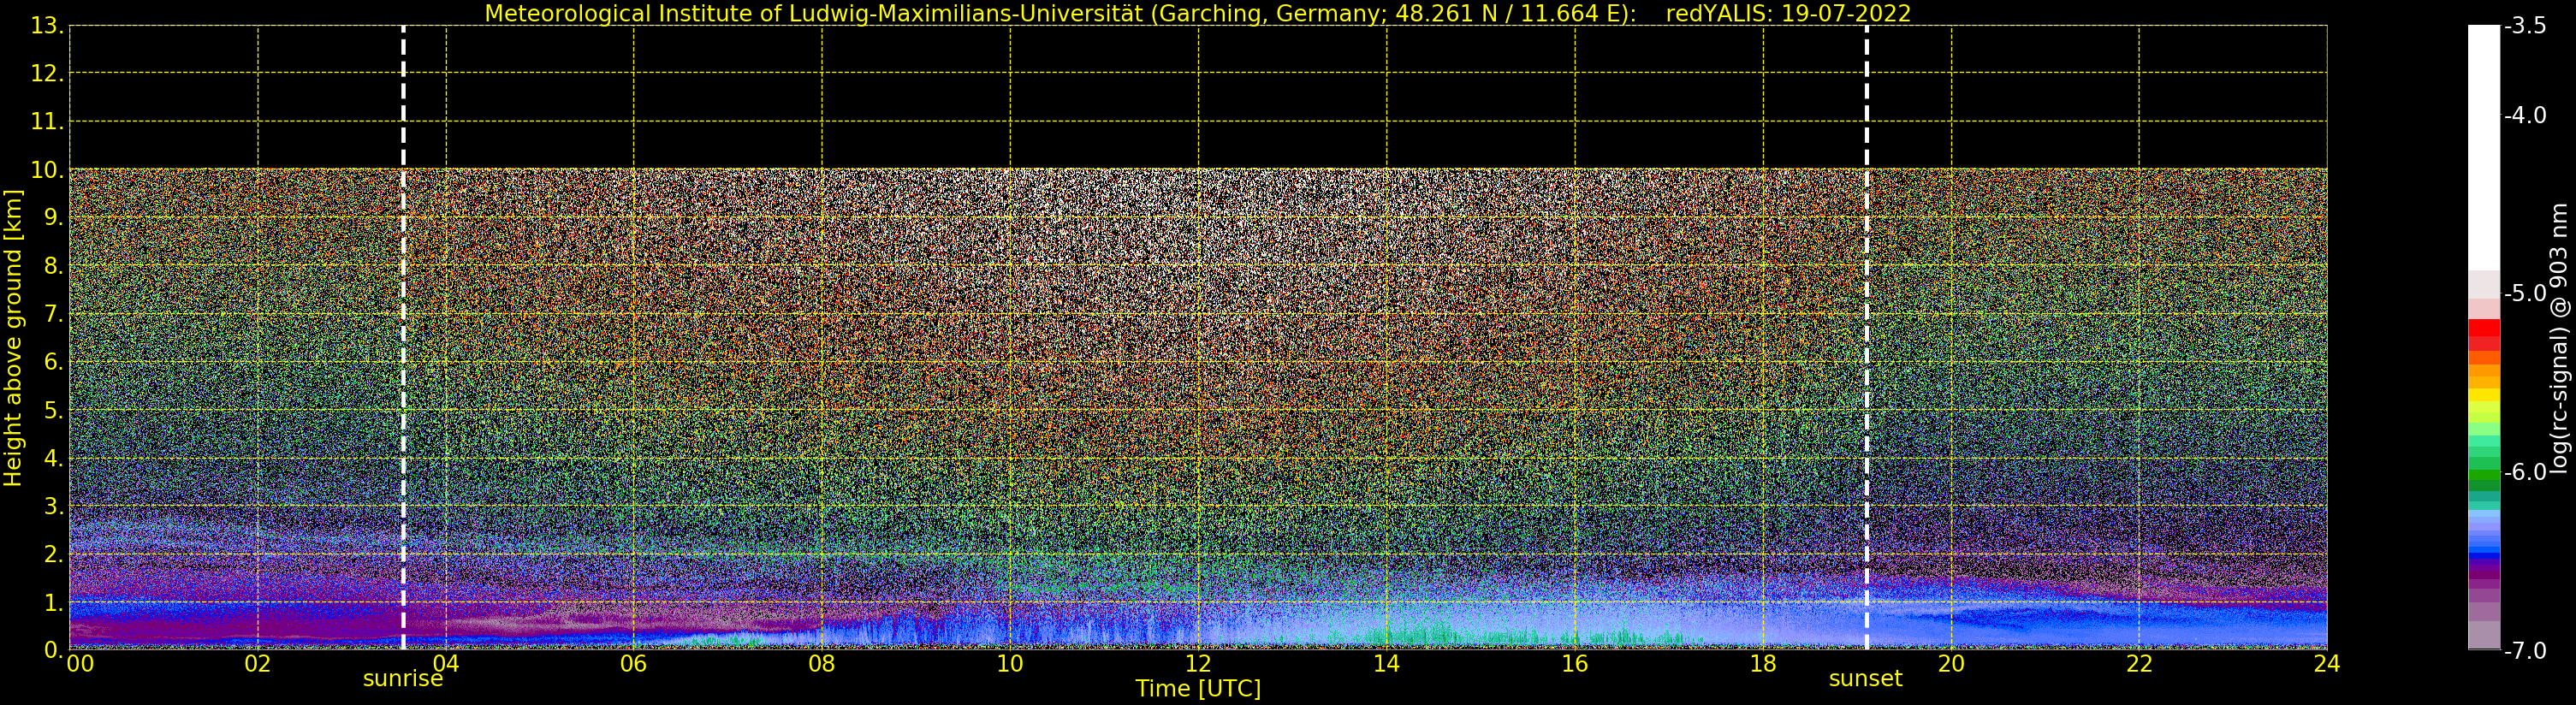This screenshot has height=705, width=2576.
Task: Click the height-axis tick label '10.'
Action: tap(47, 170)
